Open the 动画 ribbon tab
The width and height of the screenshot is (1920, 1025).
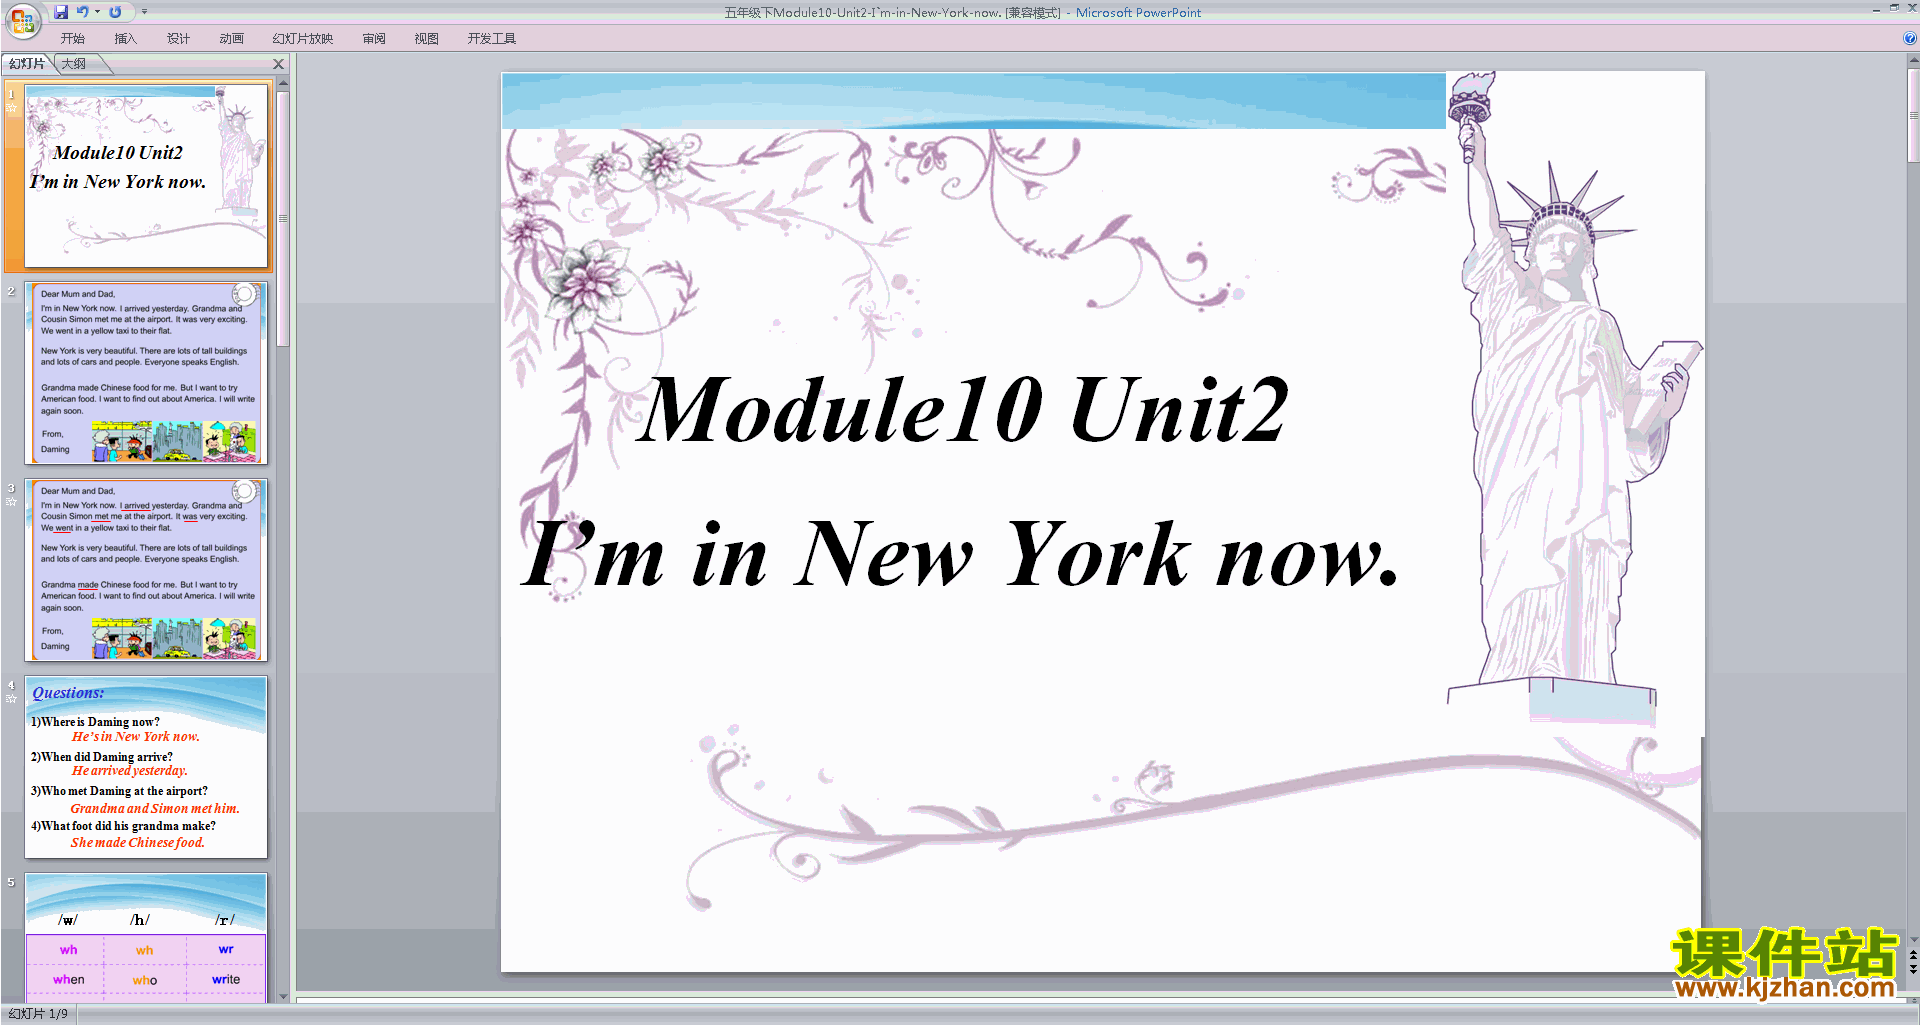click(232, 39)
